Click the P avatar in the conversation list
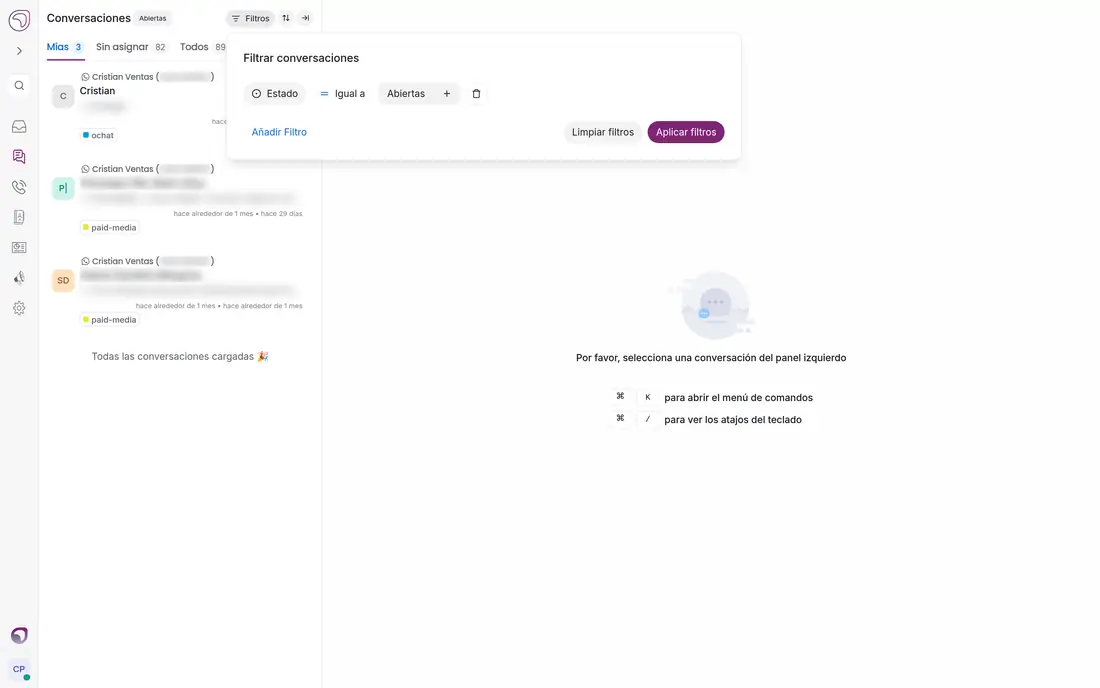 click(63, 188)
